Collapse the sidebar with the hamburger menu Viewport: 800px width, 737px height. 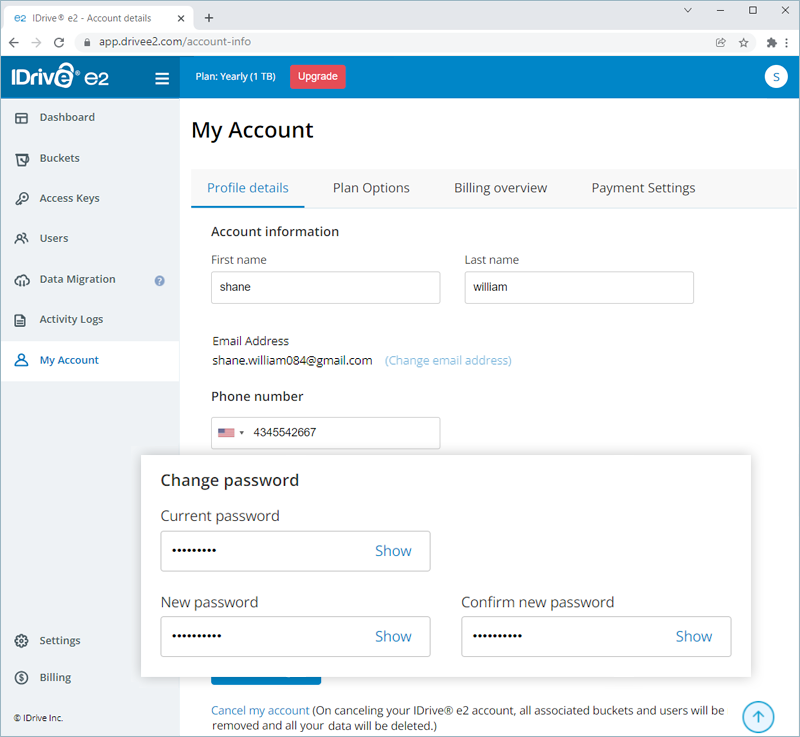click(x=162, y=78)
